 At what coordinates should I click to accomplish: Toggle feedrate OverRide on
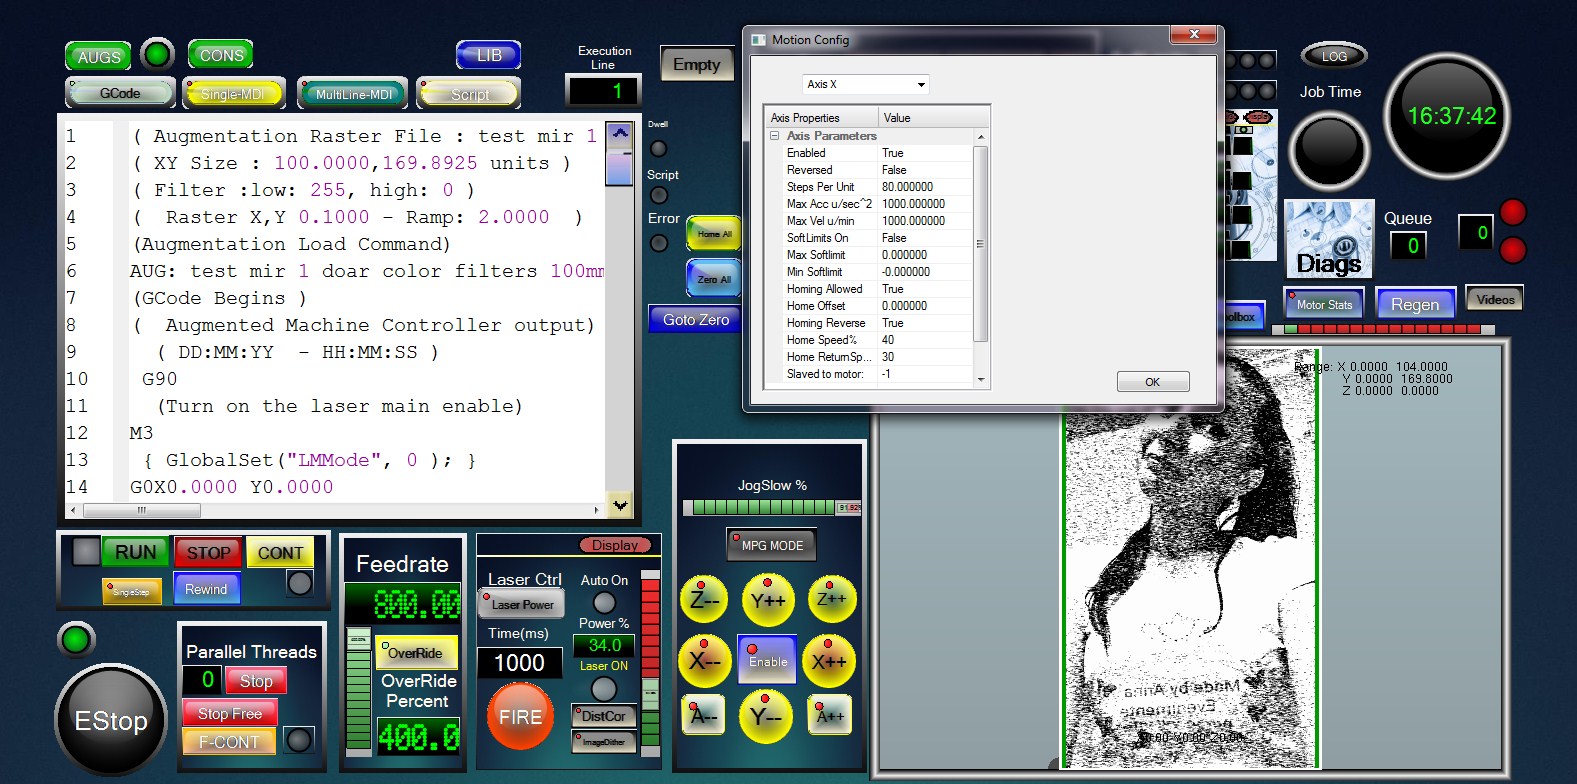click(416, 653)
